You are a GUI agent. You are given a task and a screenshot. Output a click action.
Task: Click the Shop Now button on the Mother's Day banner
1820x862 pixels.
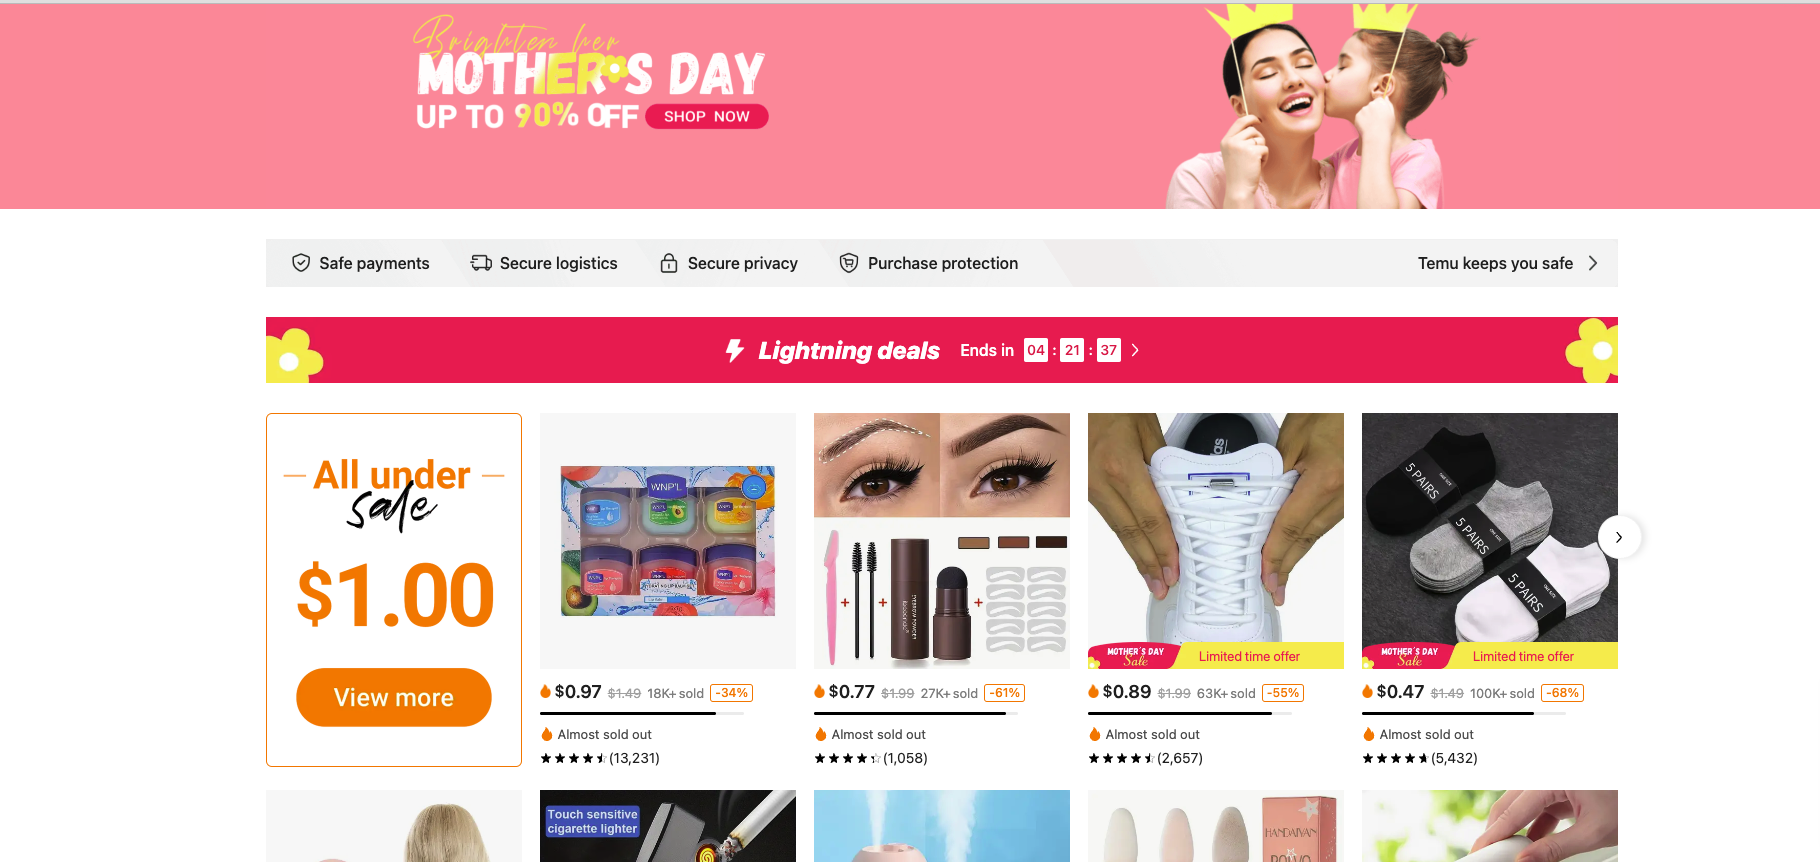[x=707, y=116]
